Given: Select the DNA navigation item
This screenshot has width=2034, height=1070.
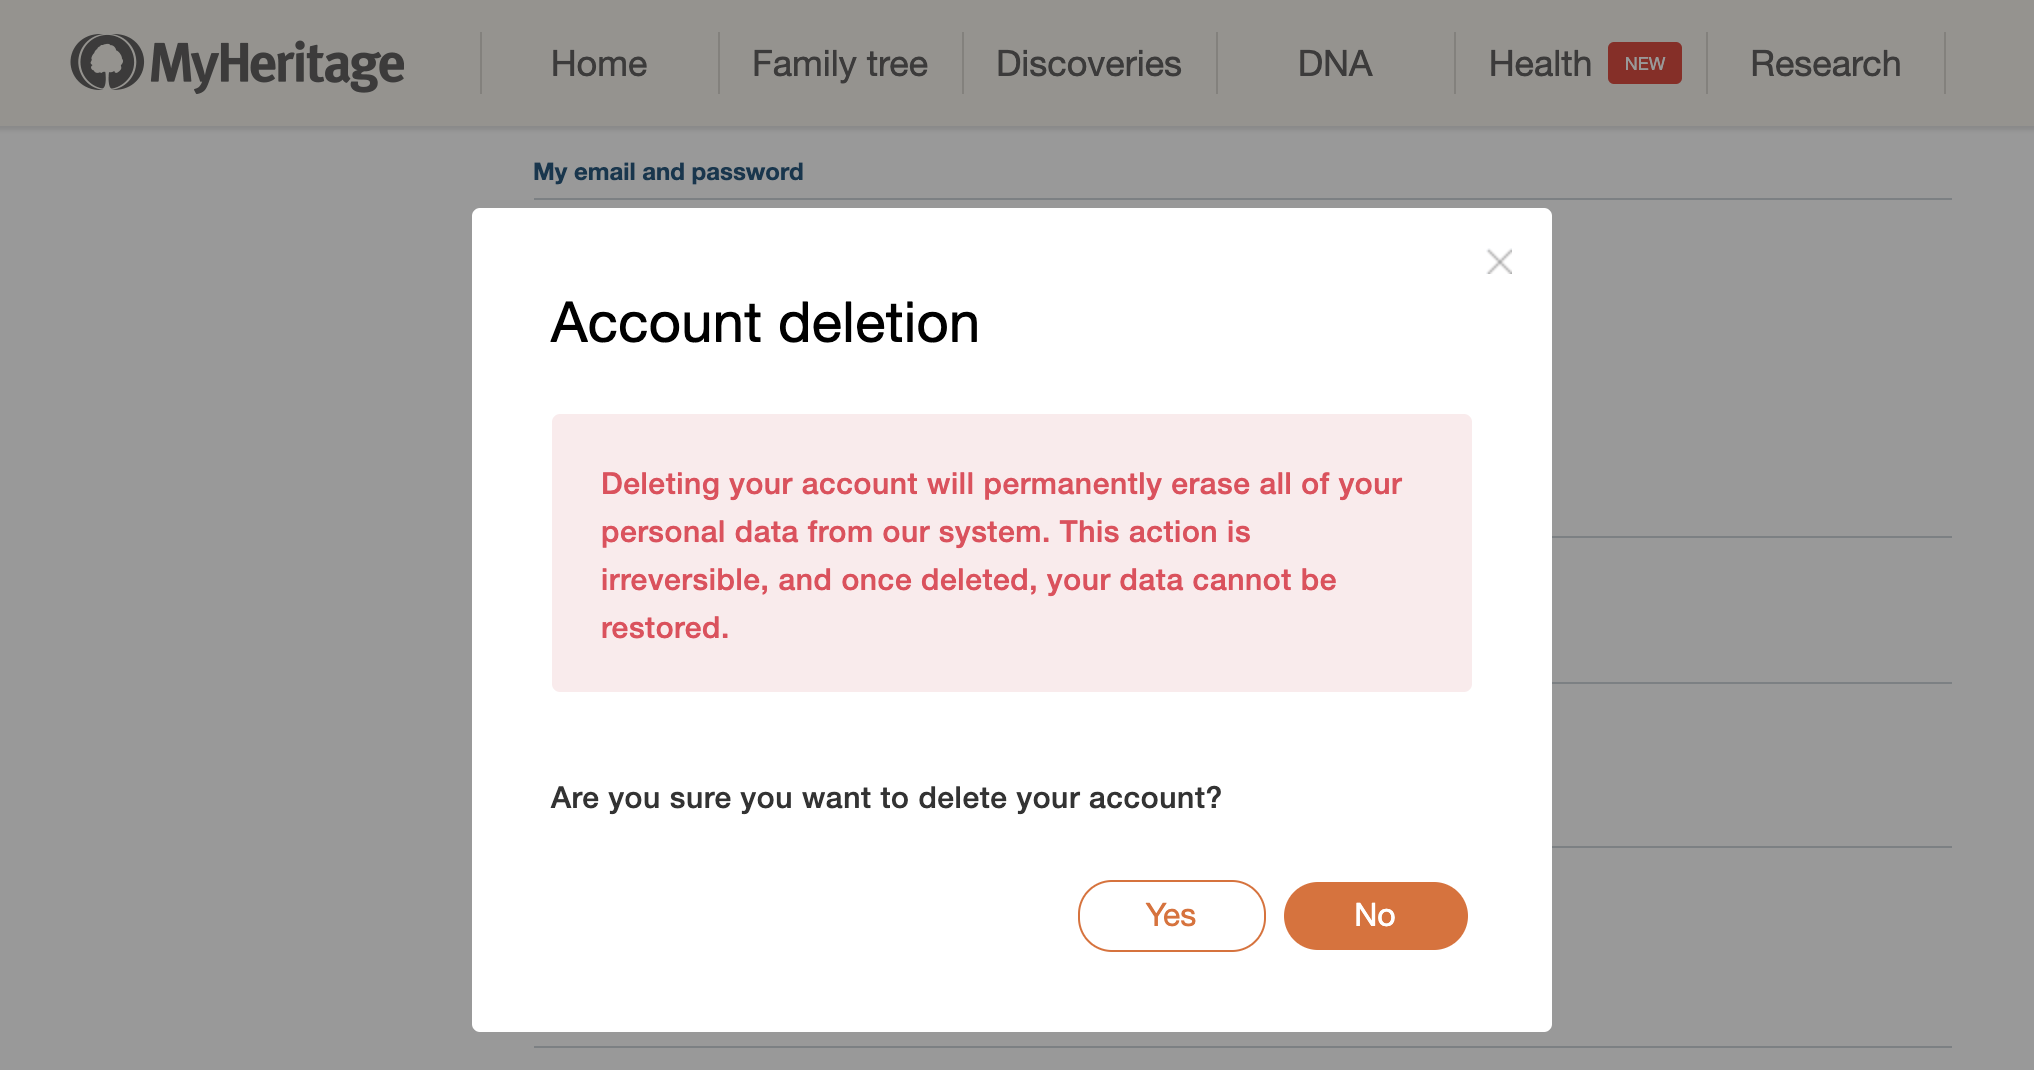Looking at the screenshot, I should (x=1335, y=63).
